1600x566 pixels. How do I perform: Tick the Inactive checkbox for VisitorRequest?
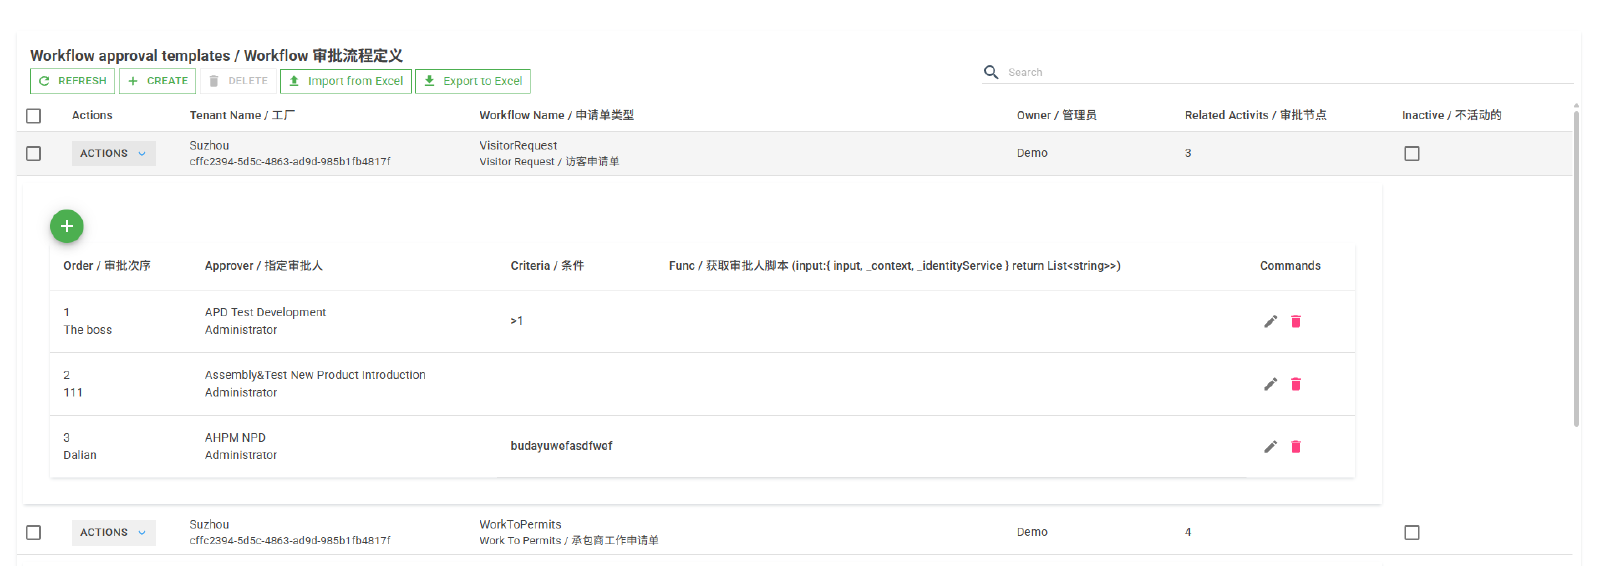click(x=1412, y=154)
